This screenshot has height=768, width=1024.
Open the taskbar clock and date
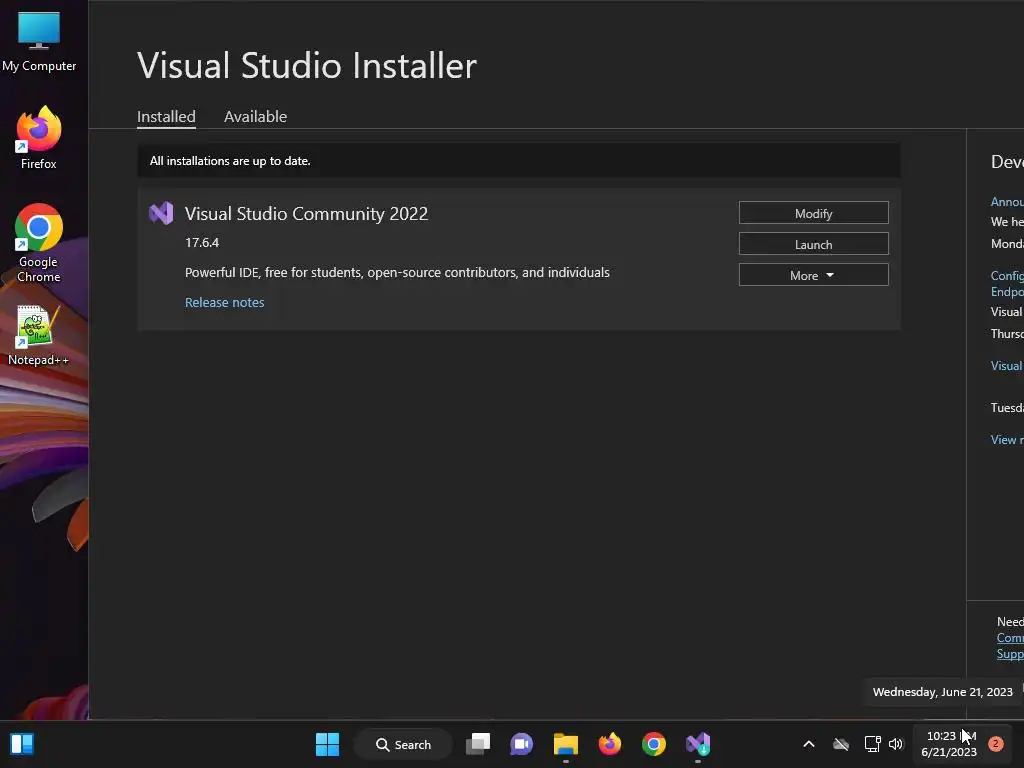click(950, 744)
